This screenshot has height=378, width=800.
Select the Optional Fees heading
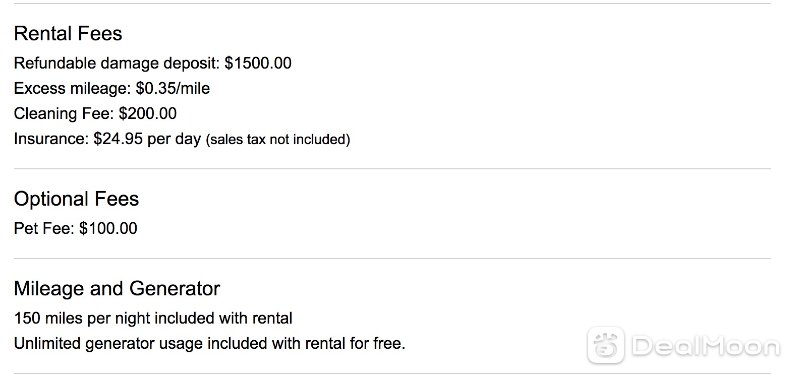(76, 199)
